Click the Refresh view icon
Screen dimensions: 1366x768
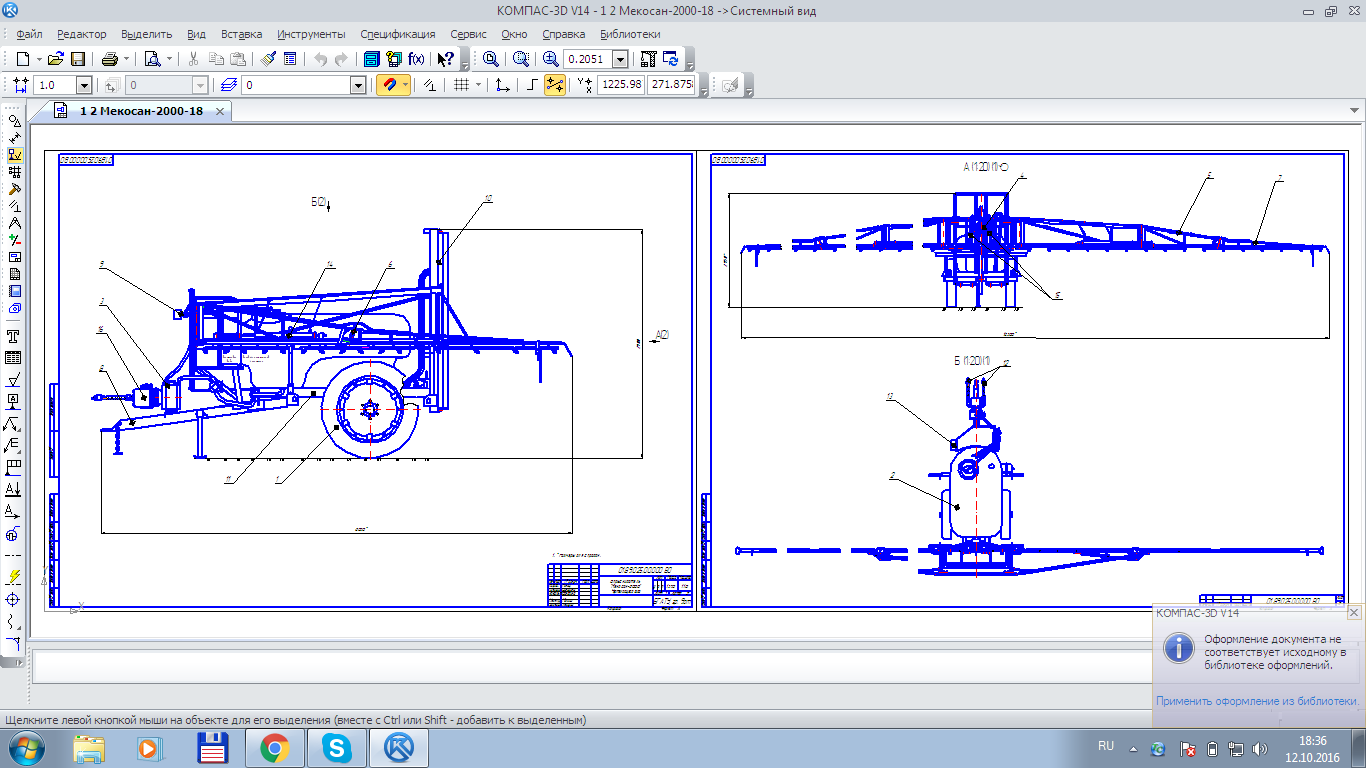click(670, 59)
